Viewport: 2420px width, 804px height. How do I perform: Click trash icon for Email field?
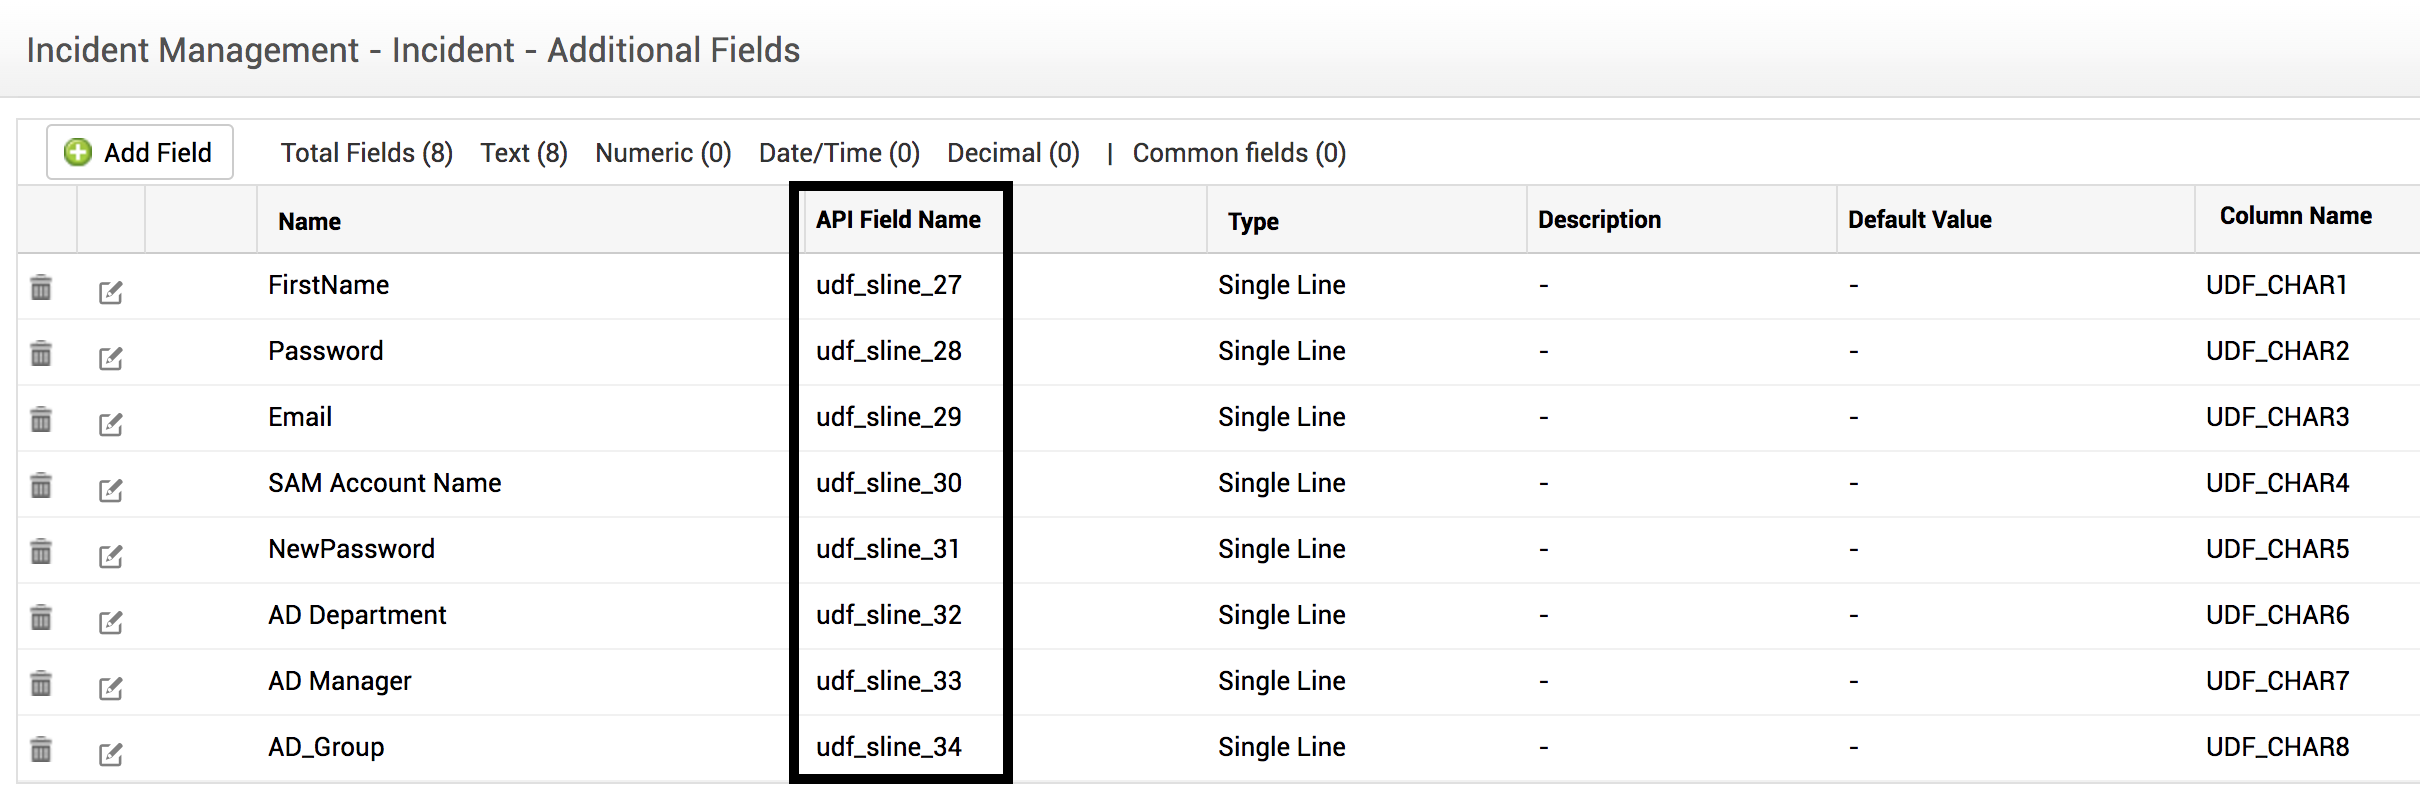41,420
